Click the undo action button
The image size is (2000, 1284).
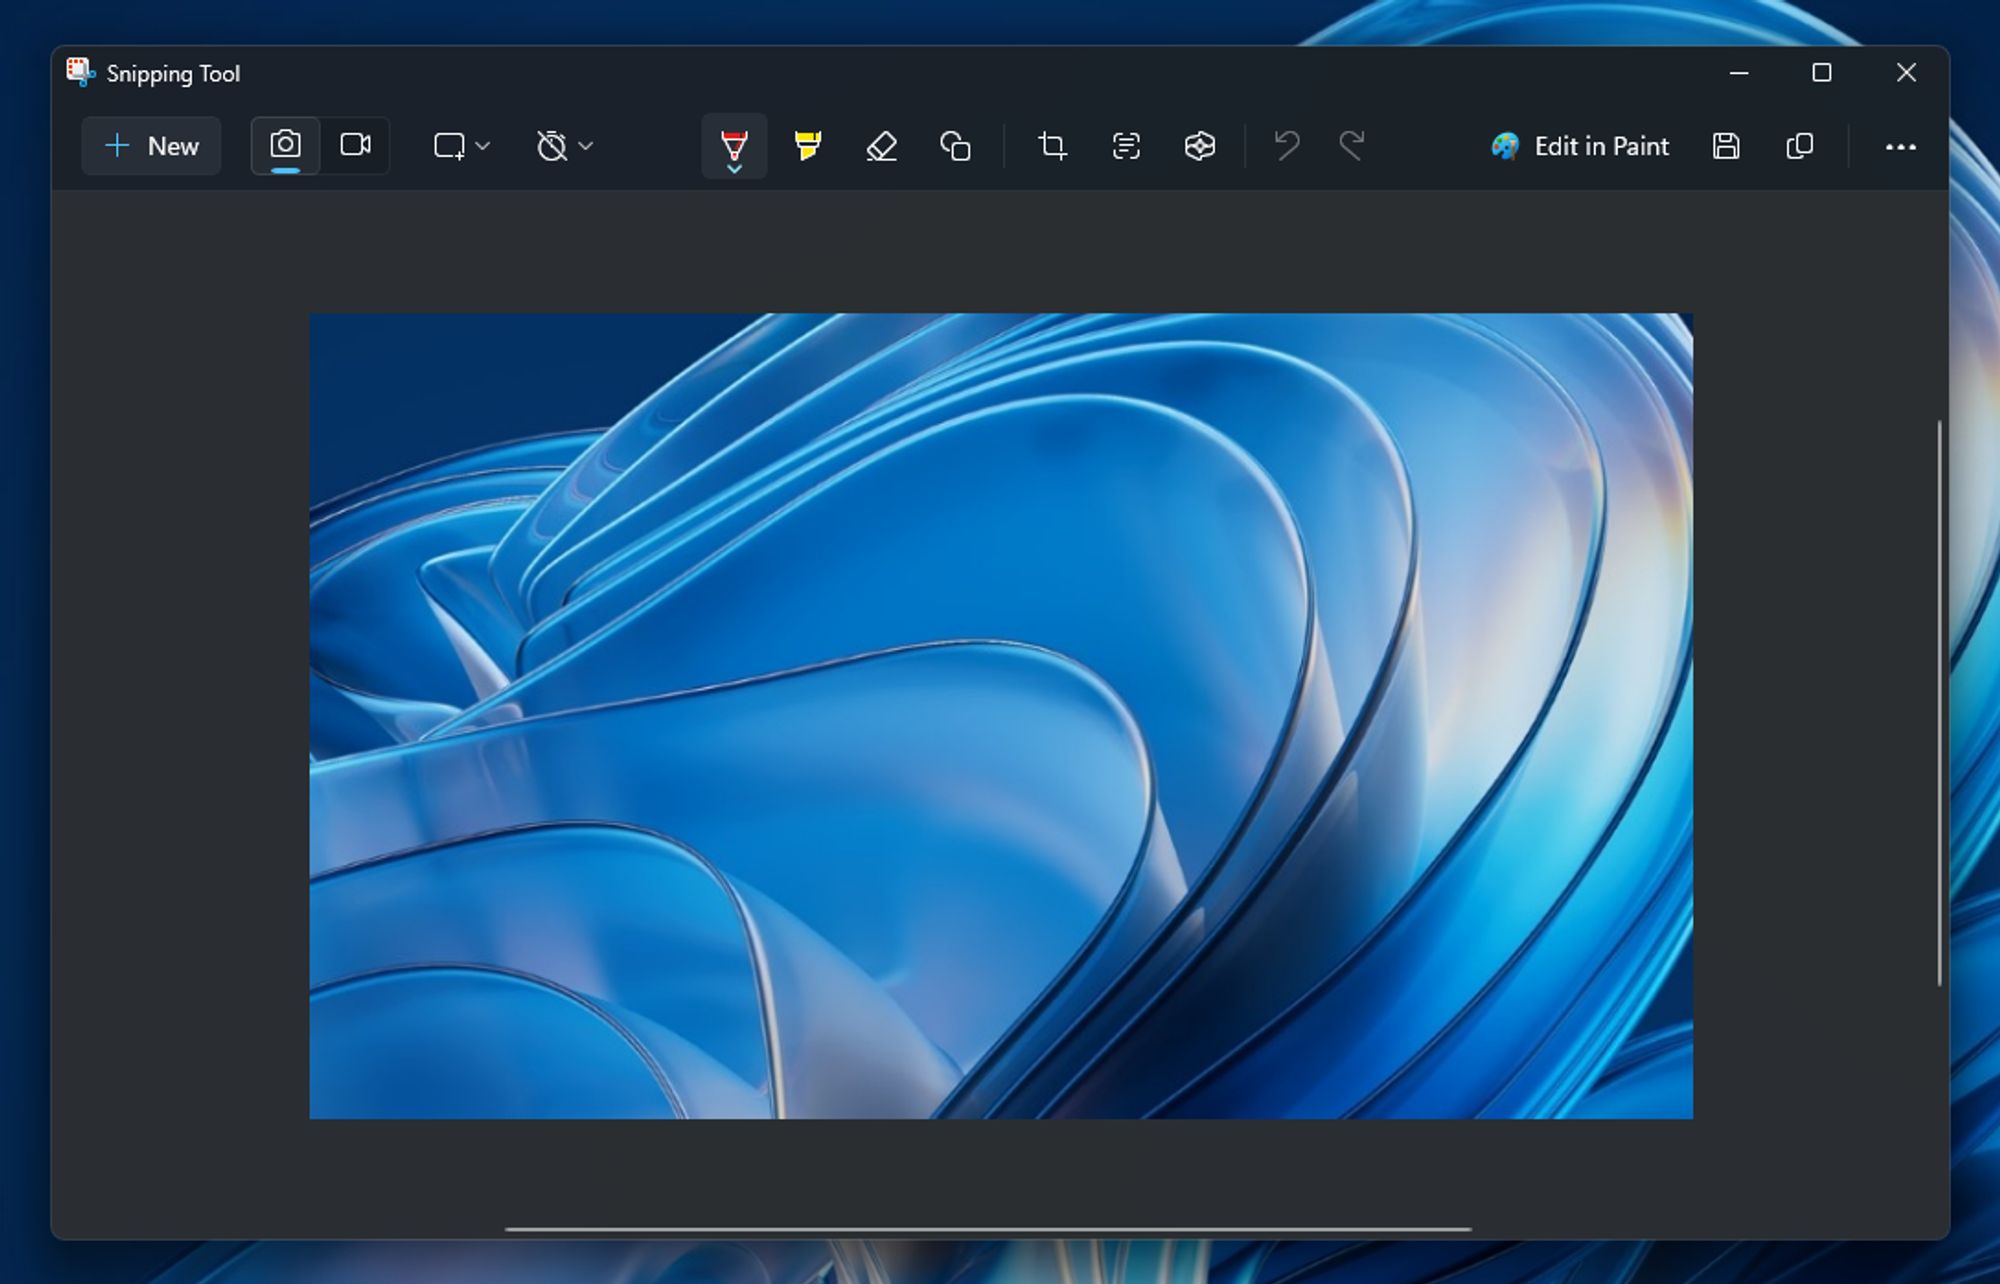coord(1286,146)
